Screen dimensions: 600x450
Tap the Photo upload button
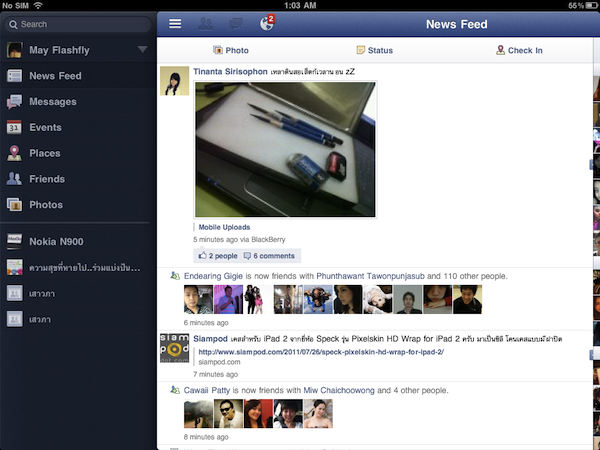pyautogui.click(x=230, y=50)
